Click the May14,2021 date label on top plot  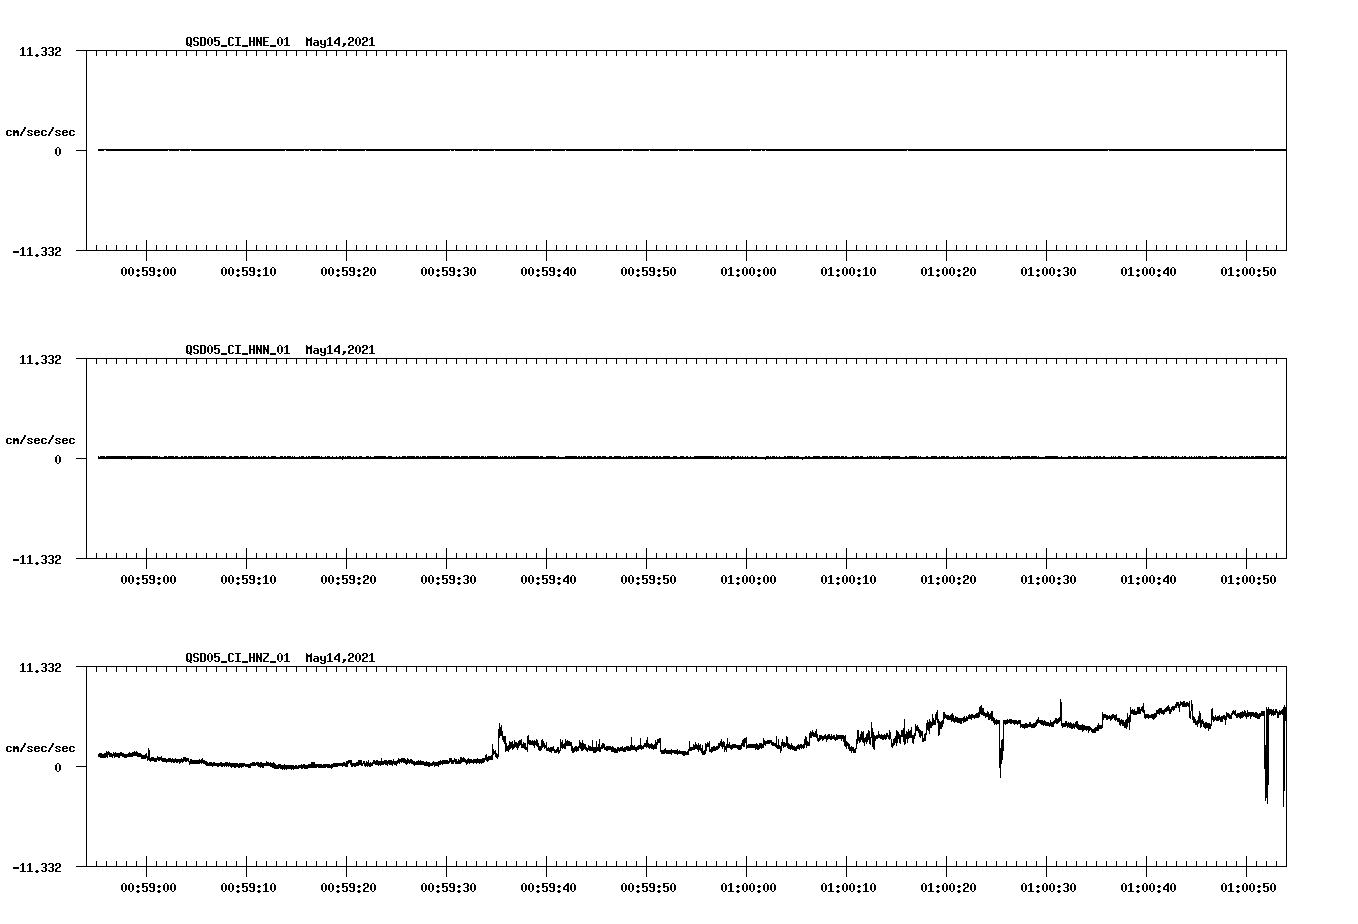pyautogui.click(x=339, y=43)
